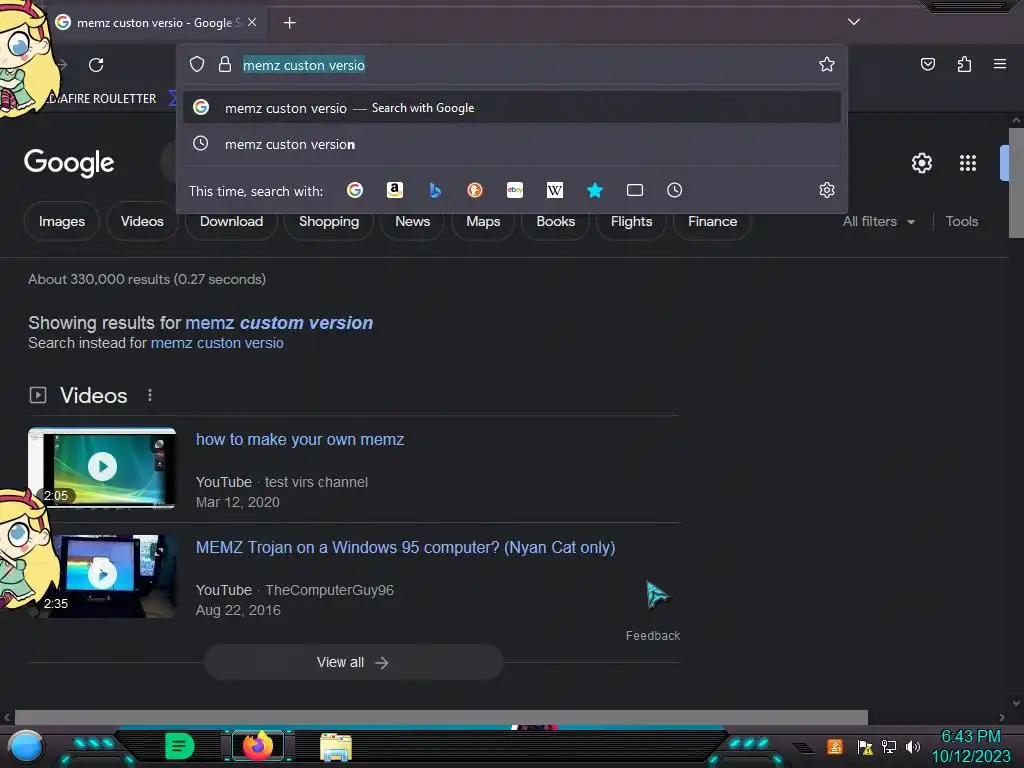This screenshot has height=768, width=1024.
Task: Open the network tray icon
Action: (889, 746)
